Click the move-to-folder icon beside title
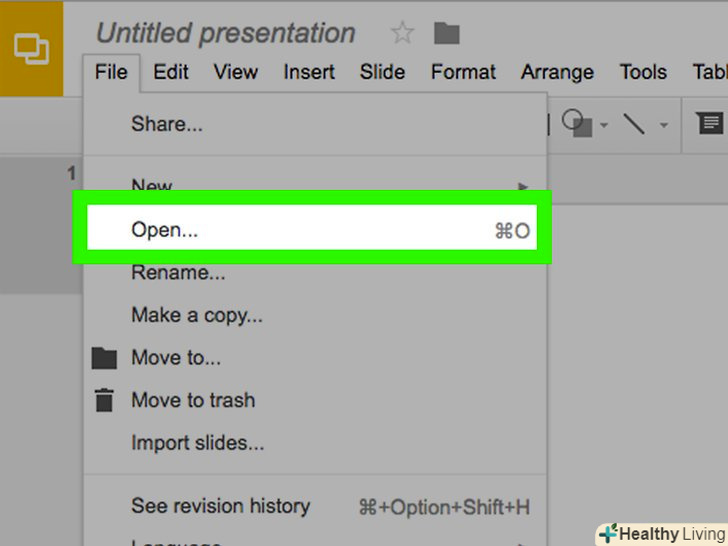Viewport: 728px width, 546px height. pos(446,33)
